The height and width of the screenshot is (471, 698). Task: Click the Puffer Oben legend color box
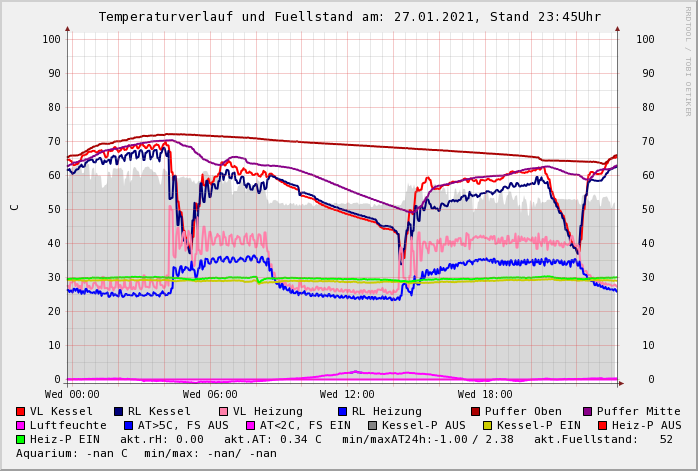(x=476, y=412)
